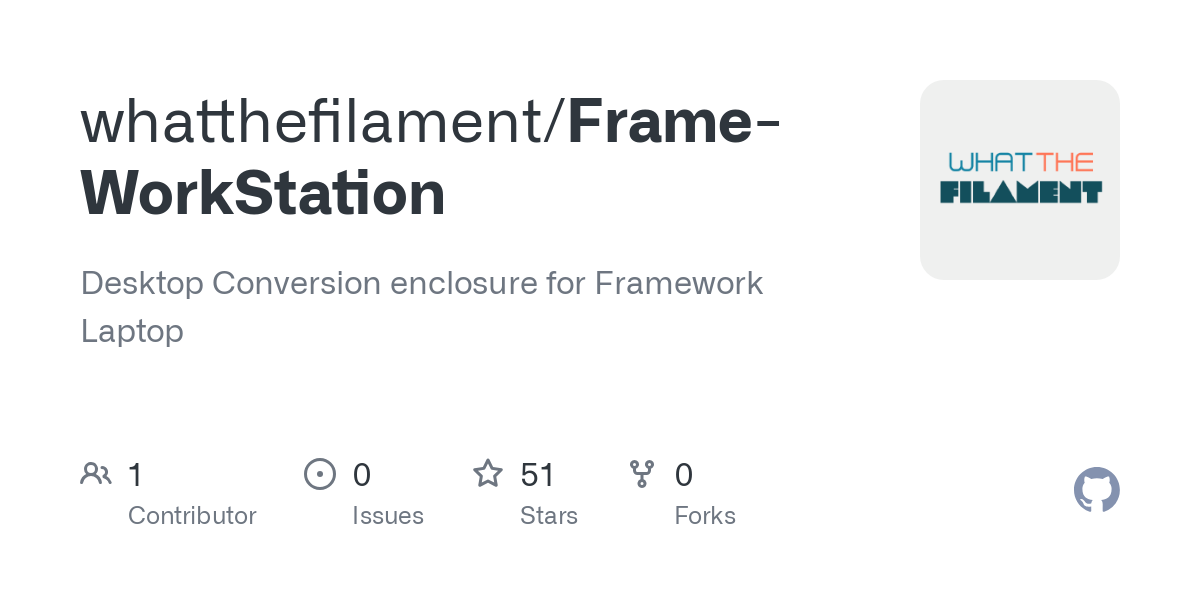1200x600 pixels.
Task: Open the "Forks" label
Action: [x=705, y=516]
